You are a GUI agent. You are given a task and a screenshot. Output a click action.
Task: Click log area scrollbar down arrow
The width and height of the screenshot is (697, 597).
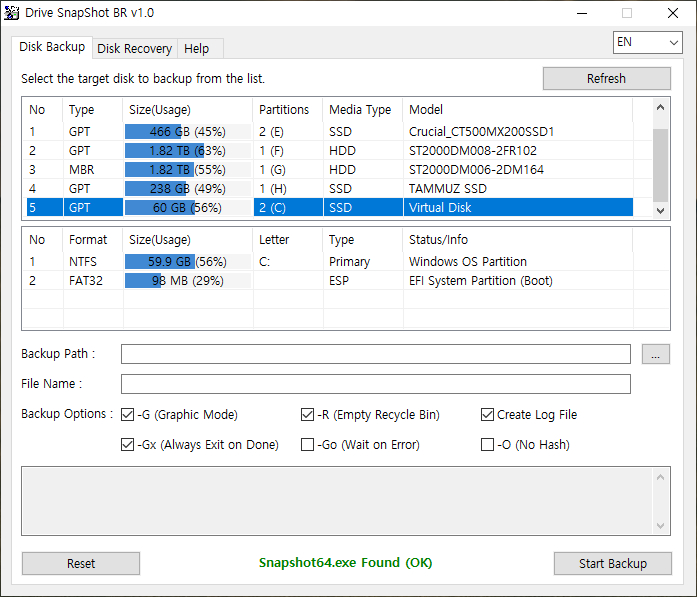click(x=661, y=526)
